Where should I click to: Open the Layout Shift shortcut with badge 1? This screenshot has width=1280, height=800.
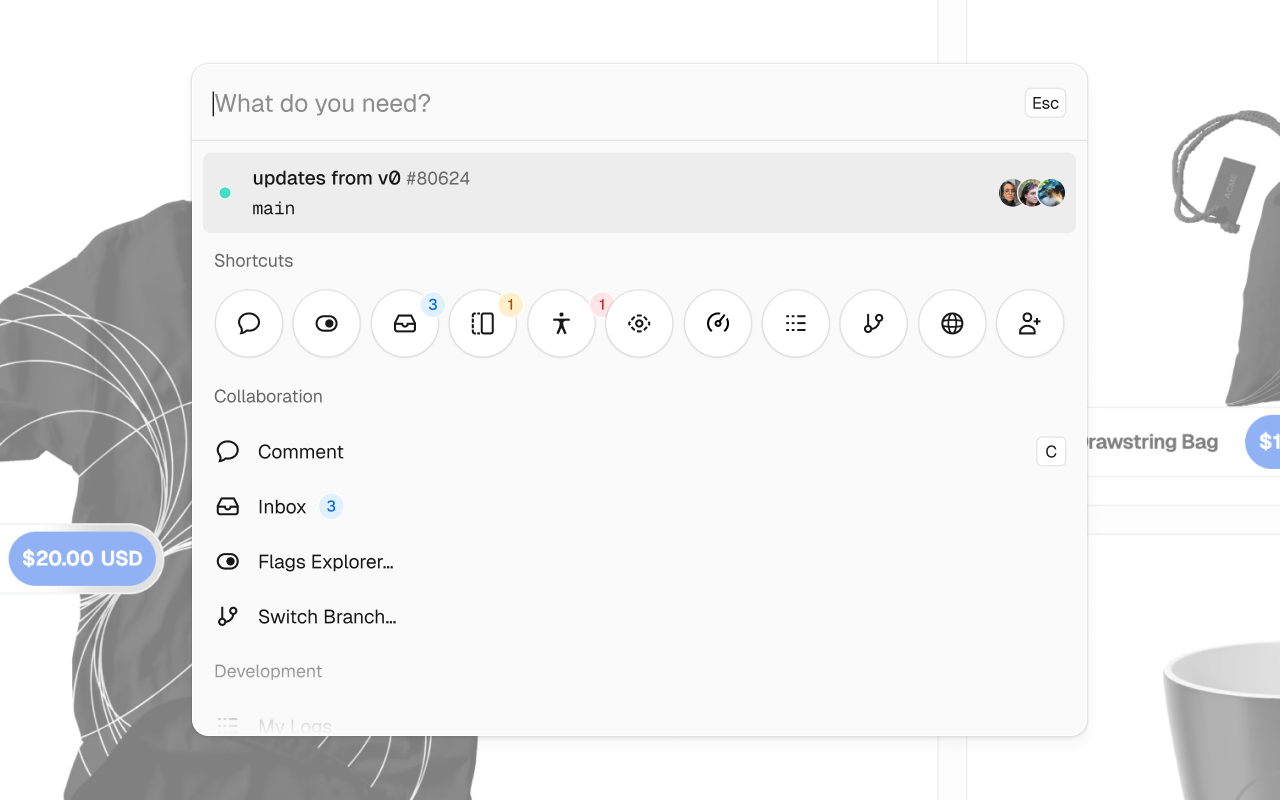coord(483,323)
